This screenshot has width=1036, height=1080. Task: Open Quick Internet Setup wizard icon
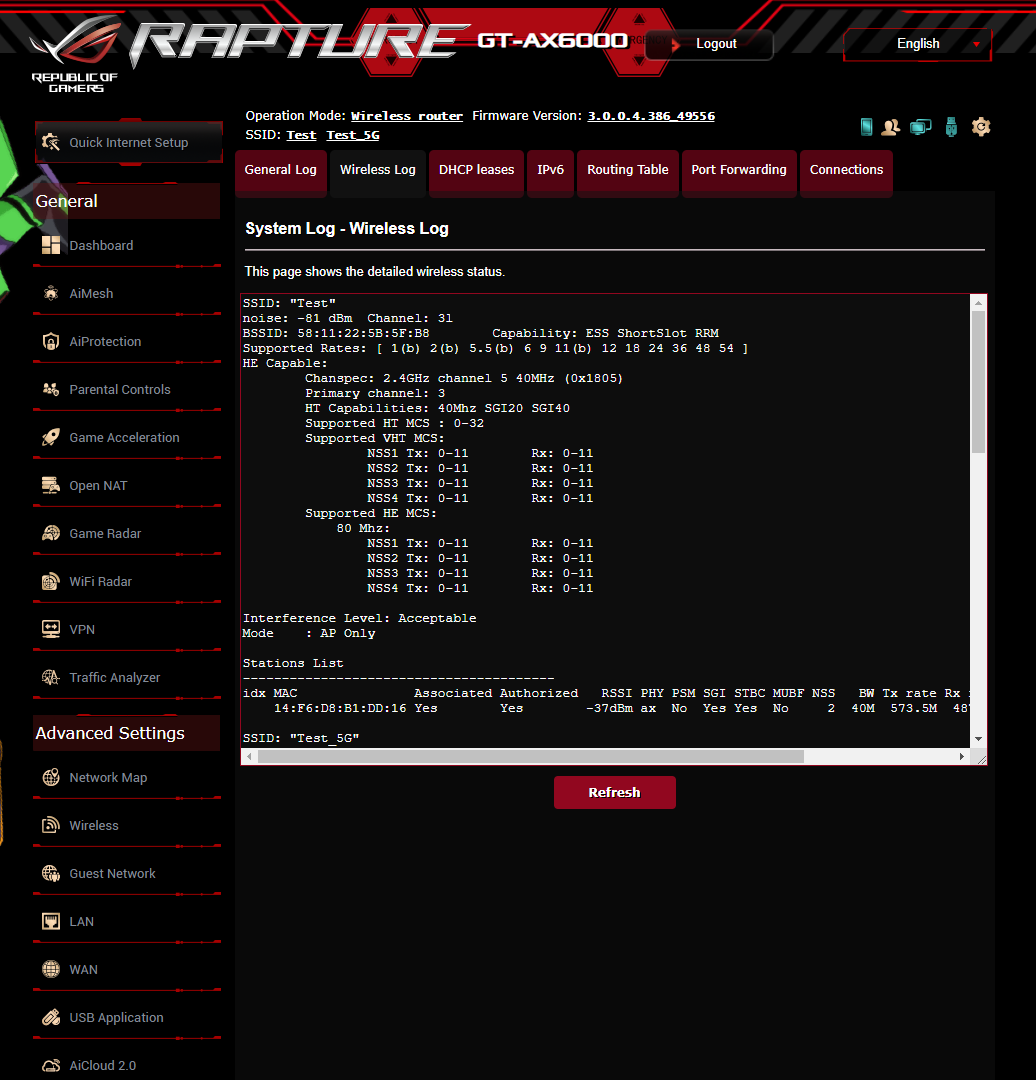point(51,142)
